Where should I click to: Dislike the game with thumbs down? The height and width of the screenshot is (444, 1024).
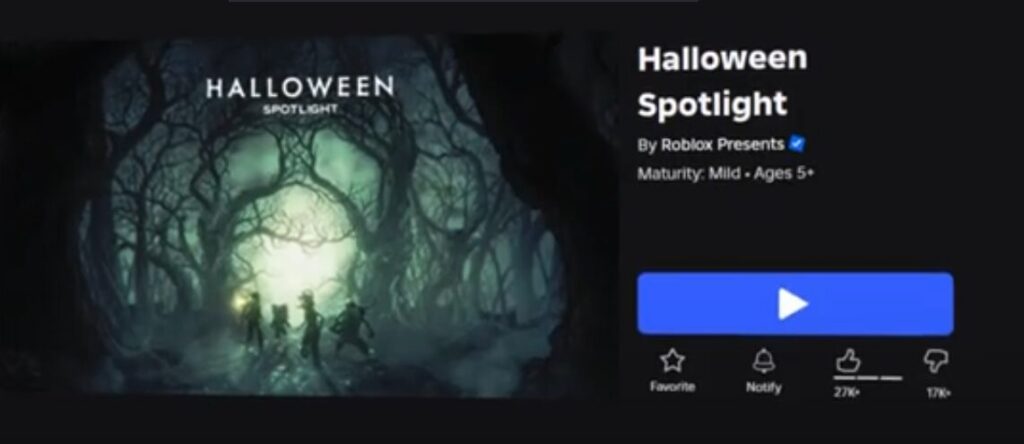pos(936,360)
